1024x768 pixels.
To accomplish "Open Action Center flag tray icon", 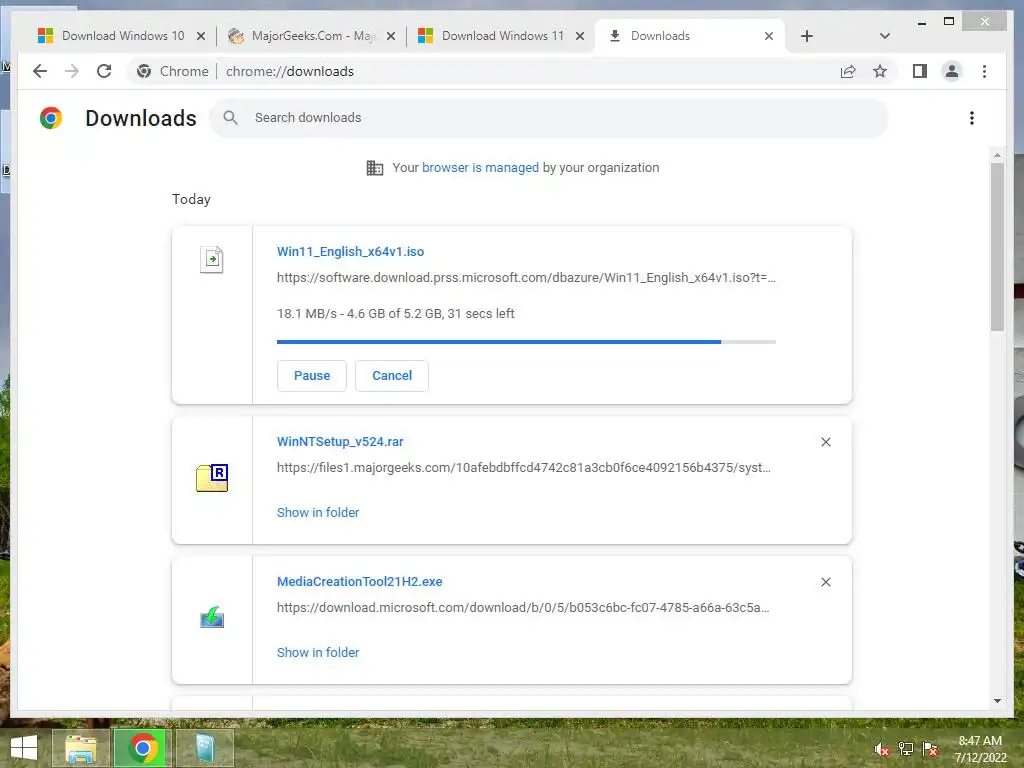I will tap(930, 749).
